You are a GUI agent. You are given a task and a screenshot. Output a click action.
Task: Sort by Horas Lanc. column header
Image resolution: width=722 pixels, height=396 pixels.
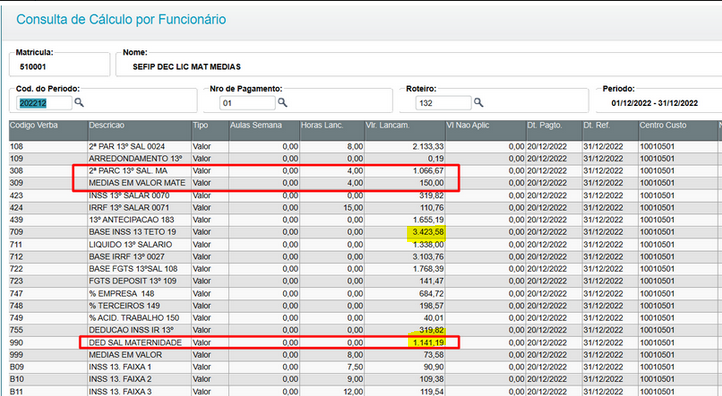[x=332, y=130]
